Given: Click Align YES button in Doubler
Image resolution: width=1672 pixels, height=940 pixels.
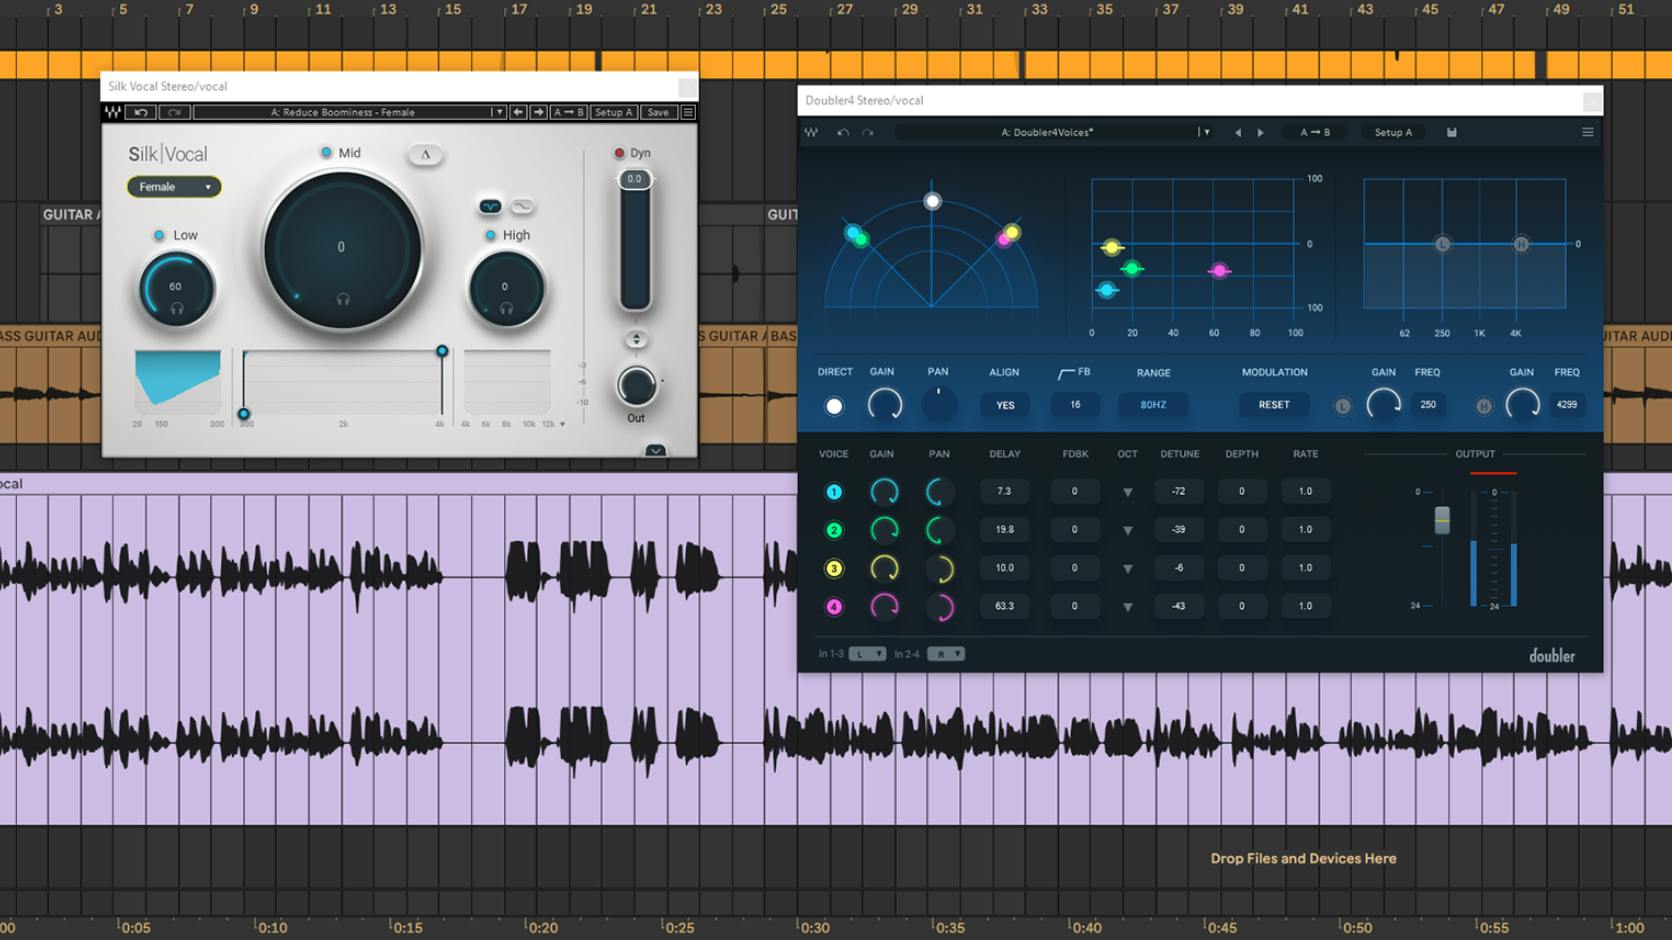Looking at the screenshot, I should tap(1005, 405).
